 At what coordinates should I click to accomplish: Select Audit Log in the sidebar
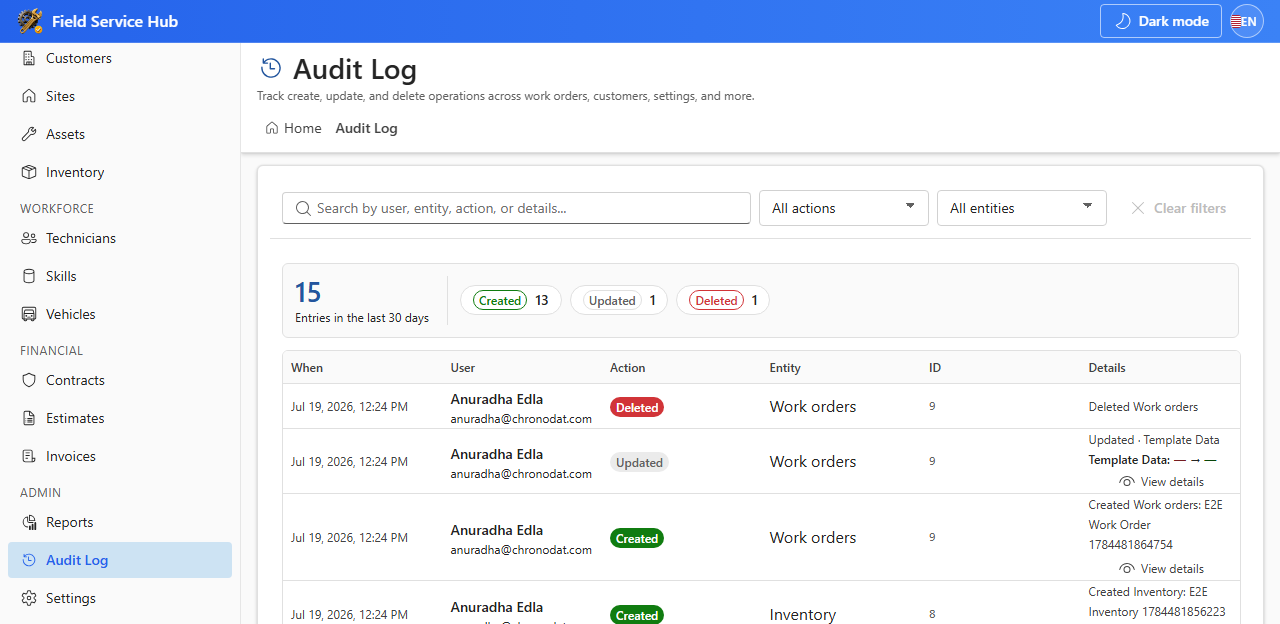(120, 560)
